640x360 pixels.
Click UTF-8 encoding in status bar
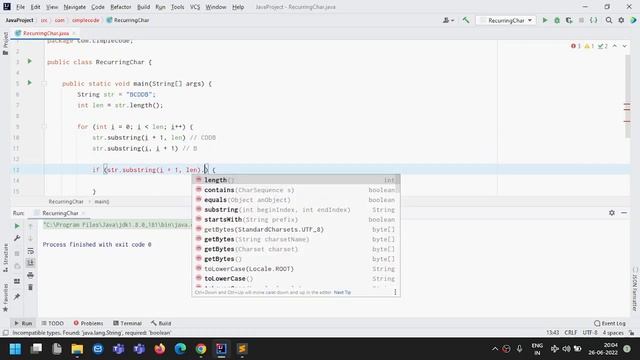click(589, 333)
